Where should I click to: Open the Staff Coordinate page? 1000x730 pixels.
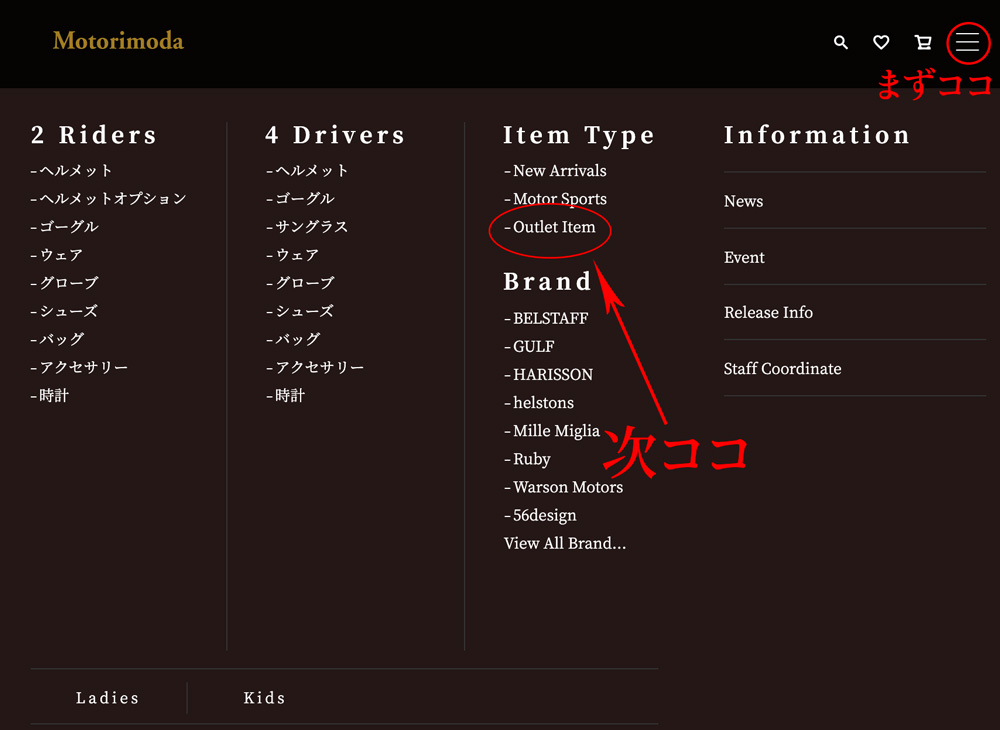[782, 369]
